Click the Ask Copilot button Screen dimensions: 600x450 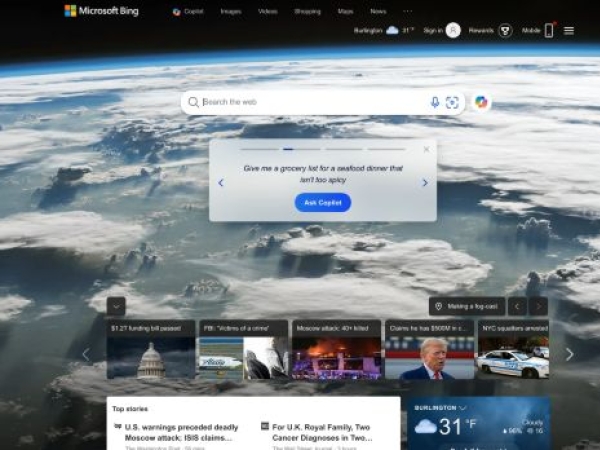pos(323,202)
